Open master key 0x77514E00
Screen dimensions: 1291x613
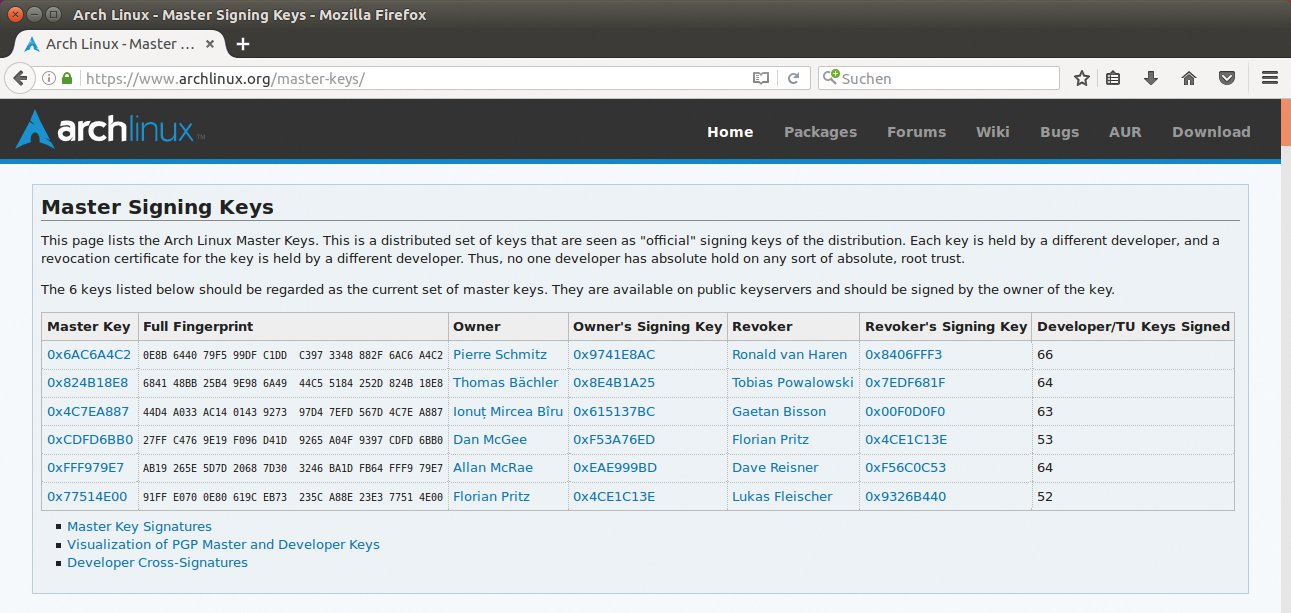pos(87,497)
